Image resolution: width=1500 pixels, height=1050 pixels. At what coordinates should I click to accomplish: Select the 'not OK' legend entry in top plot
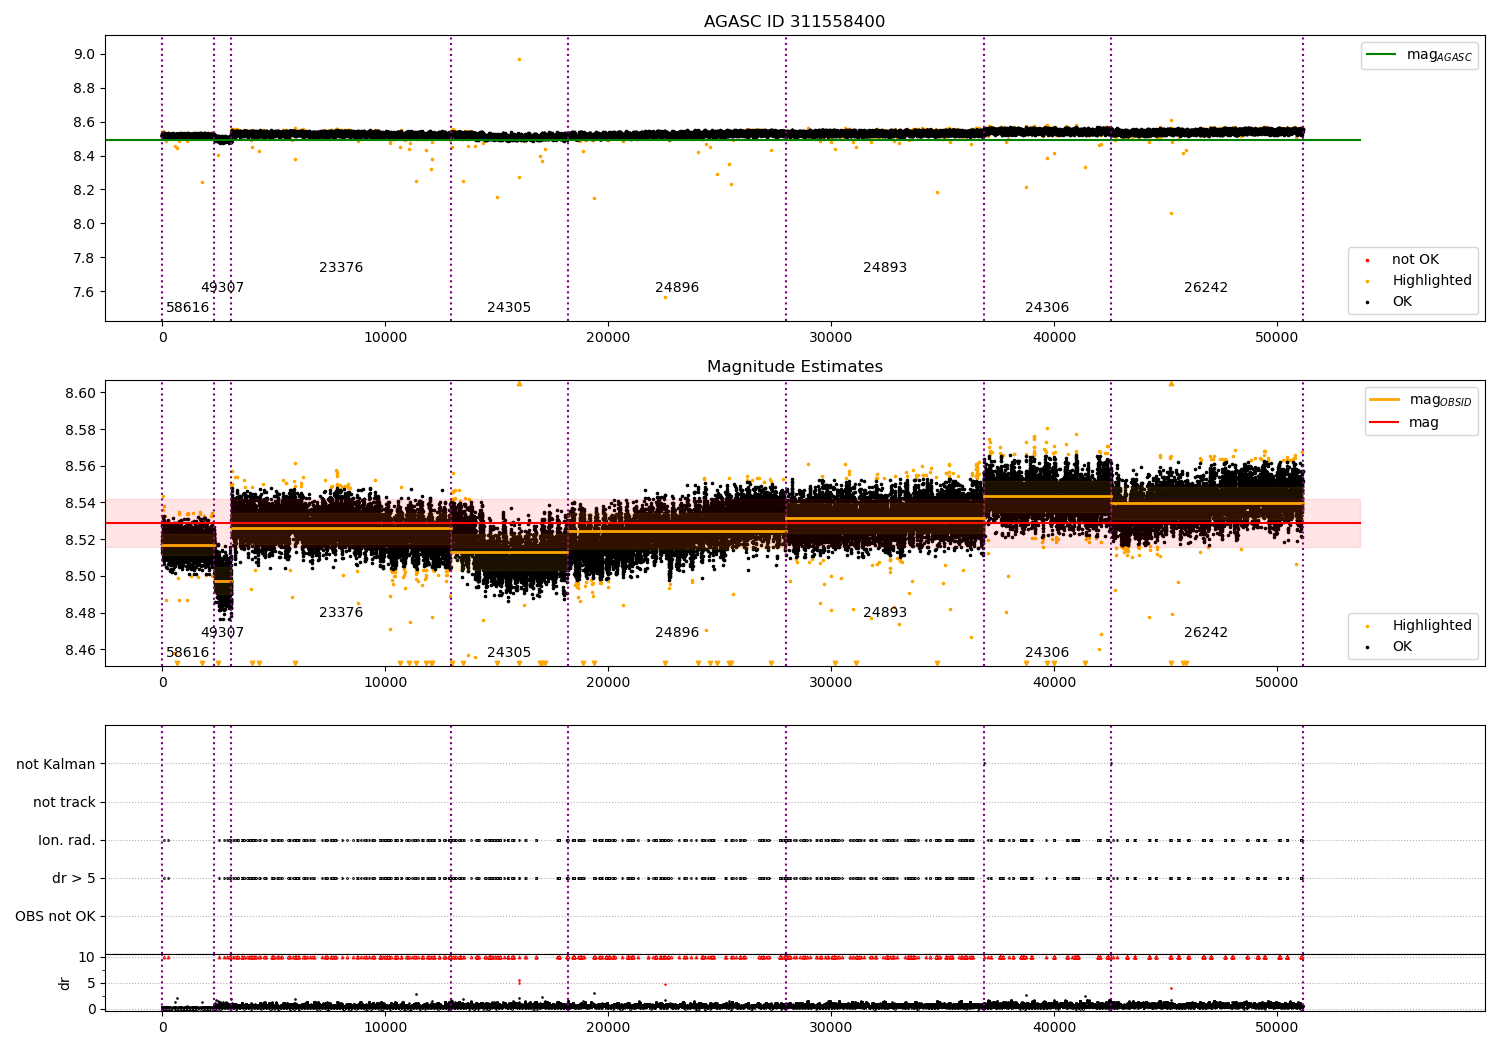(1415, 260)
